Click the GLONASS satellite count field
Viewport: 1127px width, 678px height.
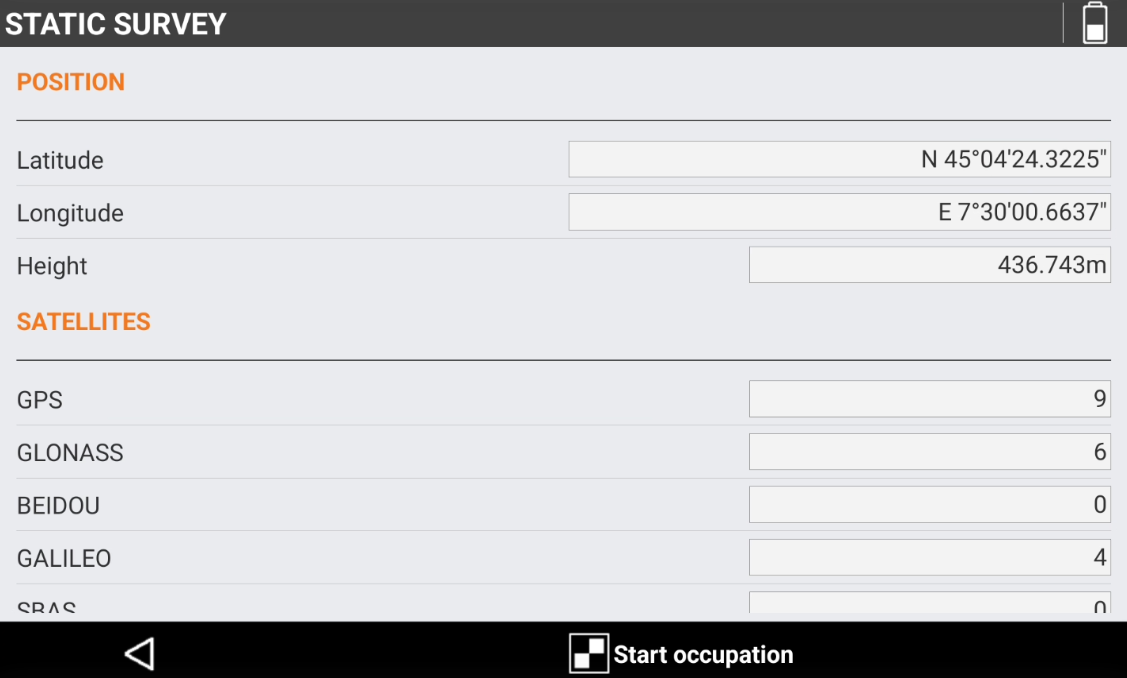point(929,453)
